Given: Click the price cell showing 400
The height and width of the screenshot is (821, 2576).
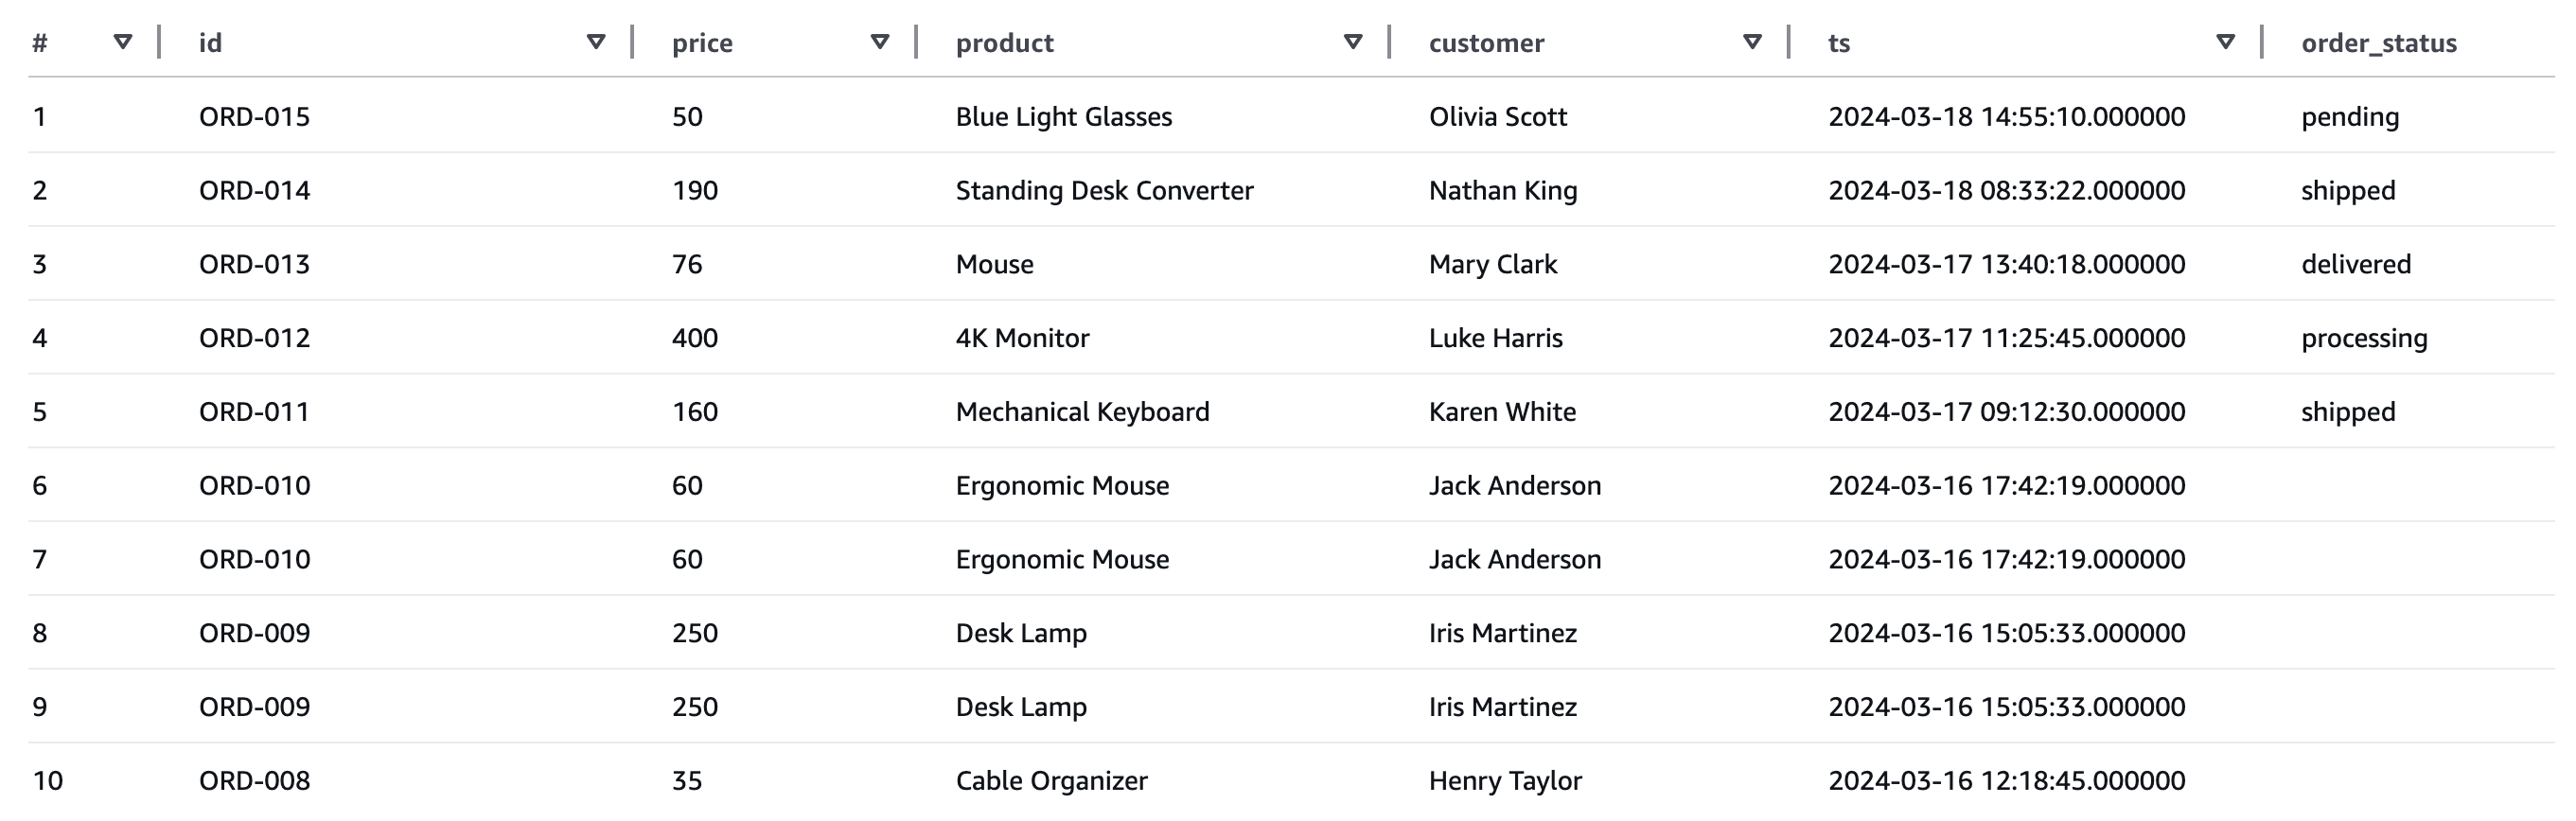Looking at the screenshot, I should [x=694, y=338].
